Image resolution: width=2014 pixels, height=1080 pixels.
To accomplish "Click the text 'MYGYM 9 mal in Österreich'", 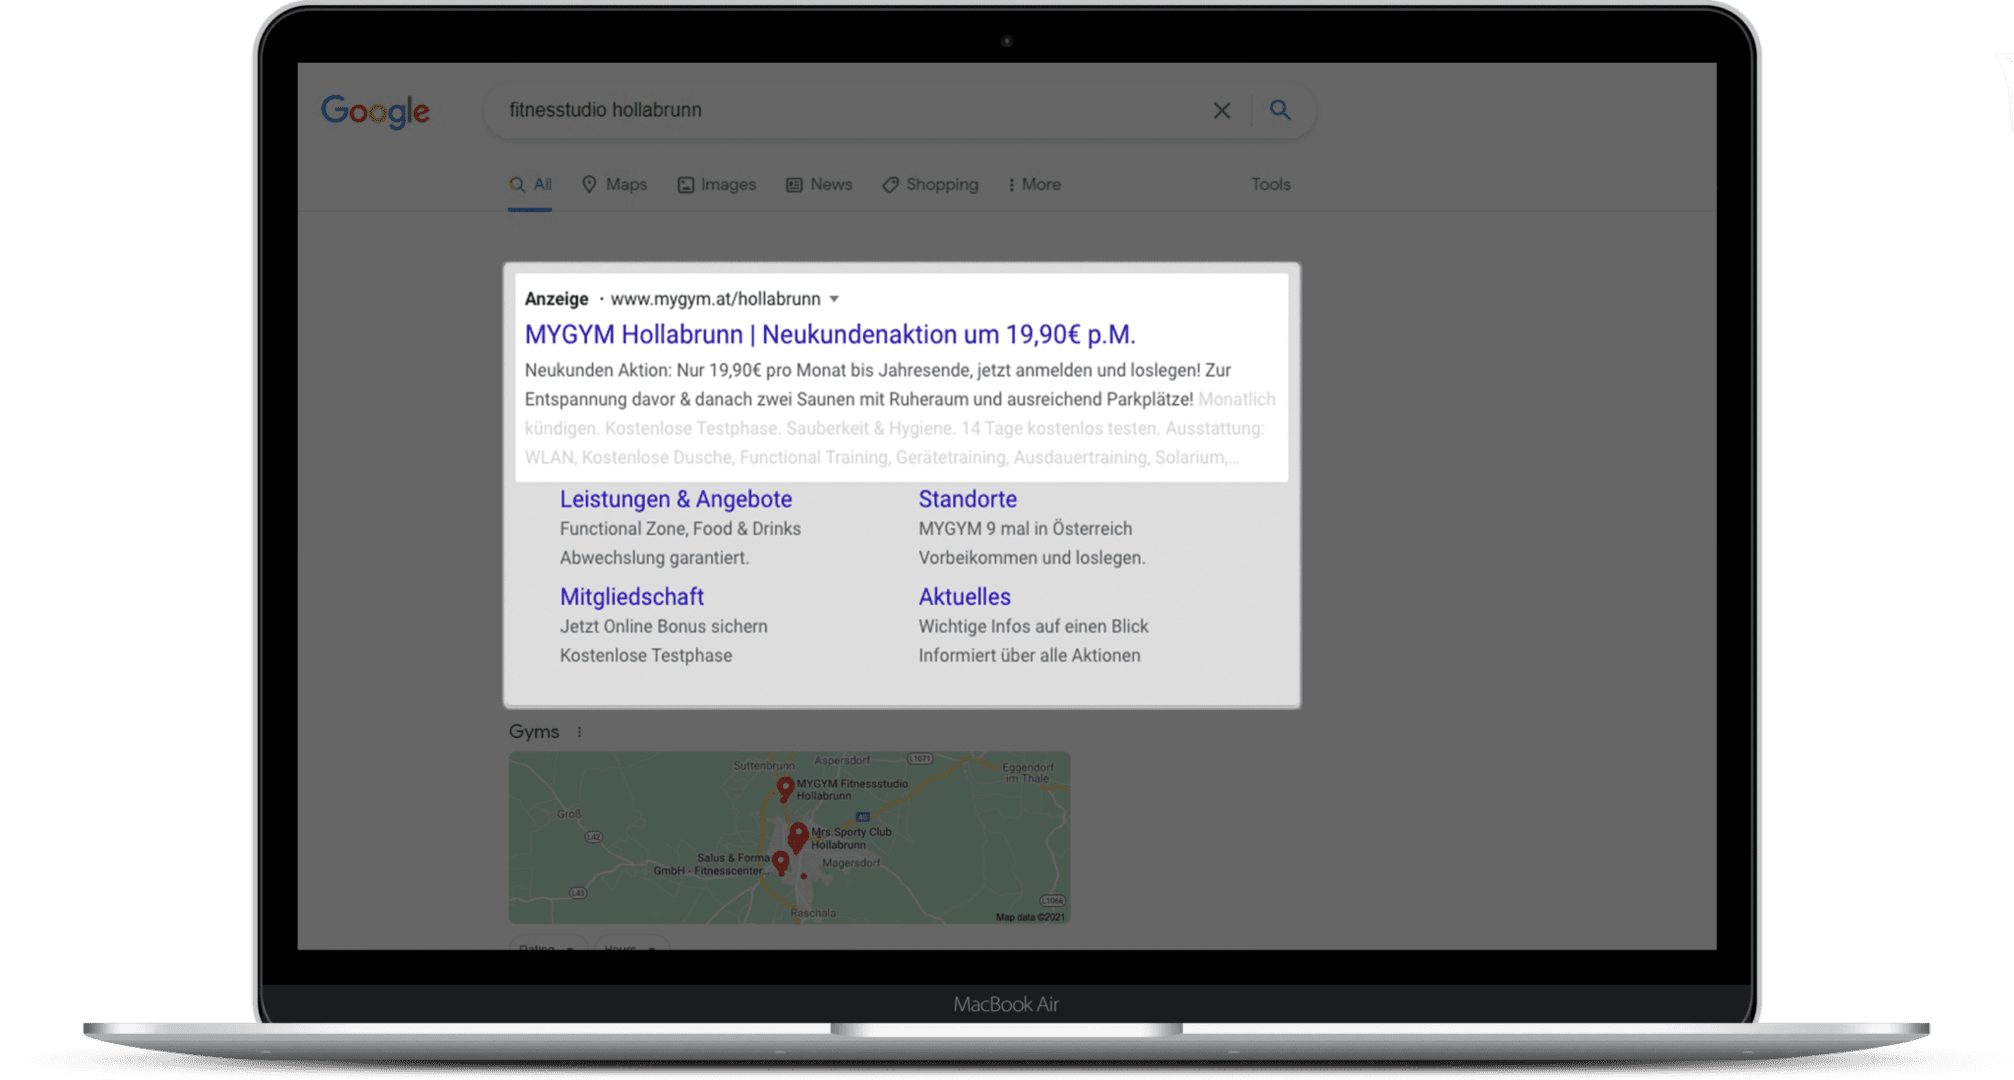I will coord(1025,529).
